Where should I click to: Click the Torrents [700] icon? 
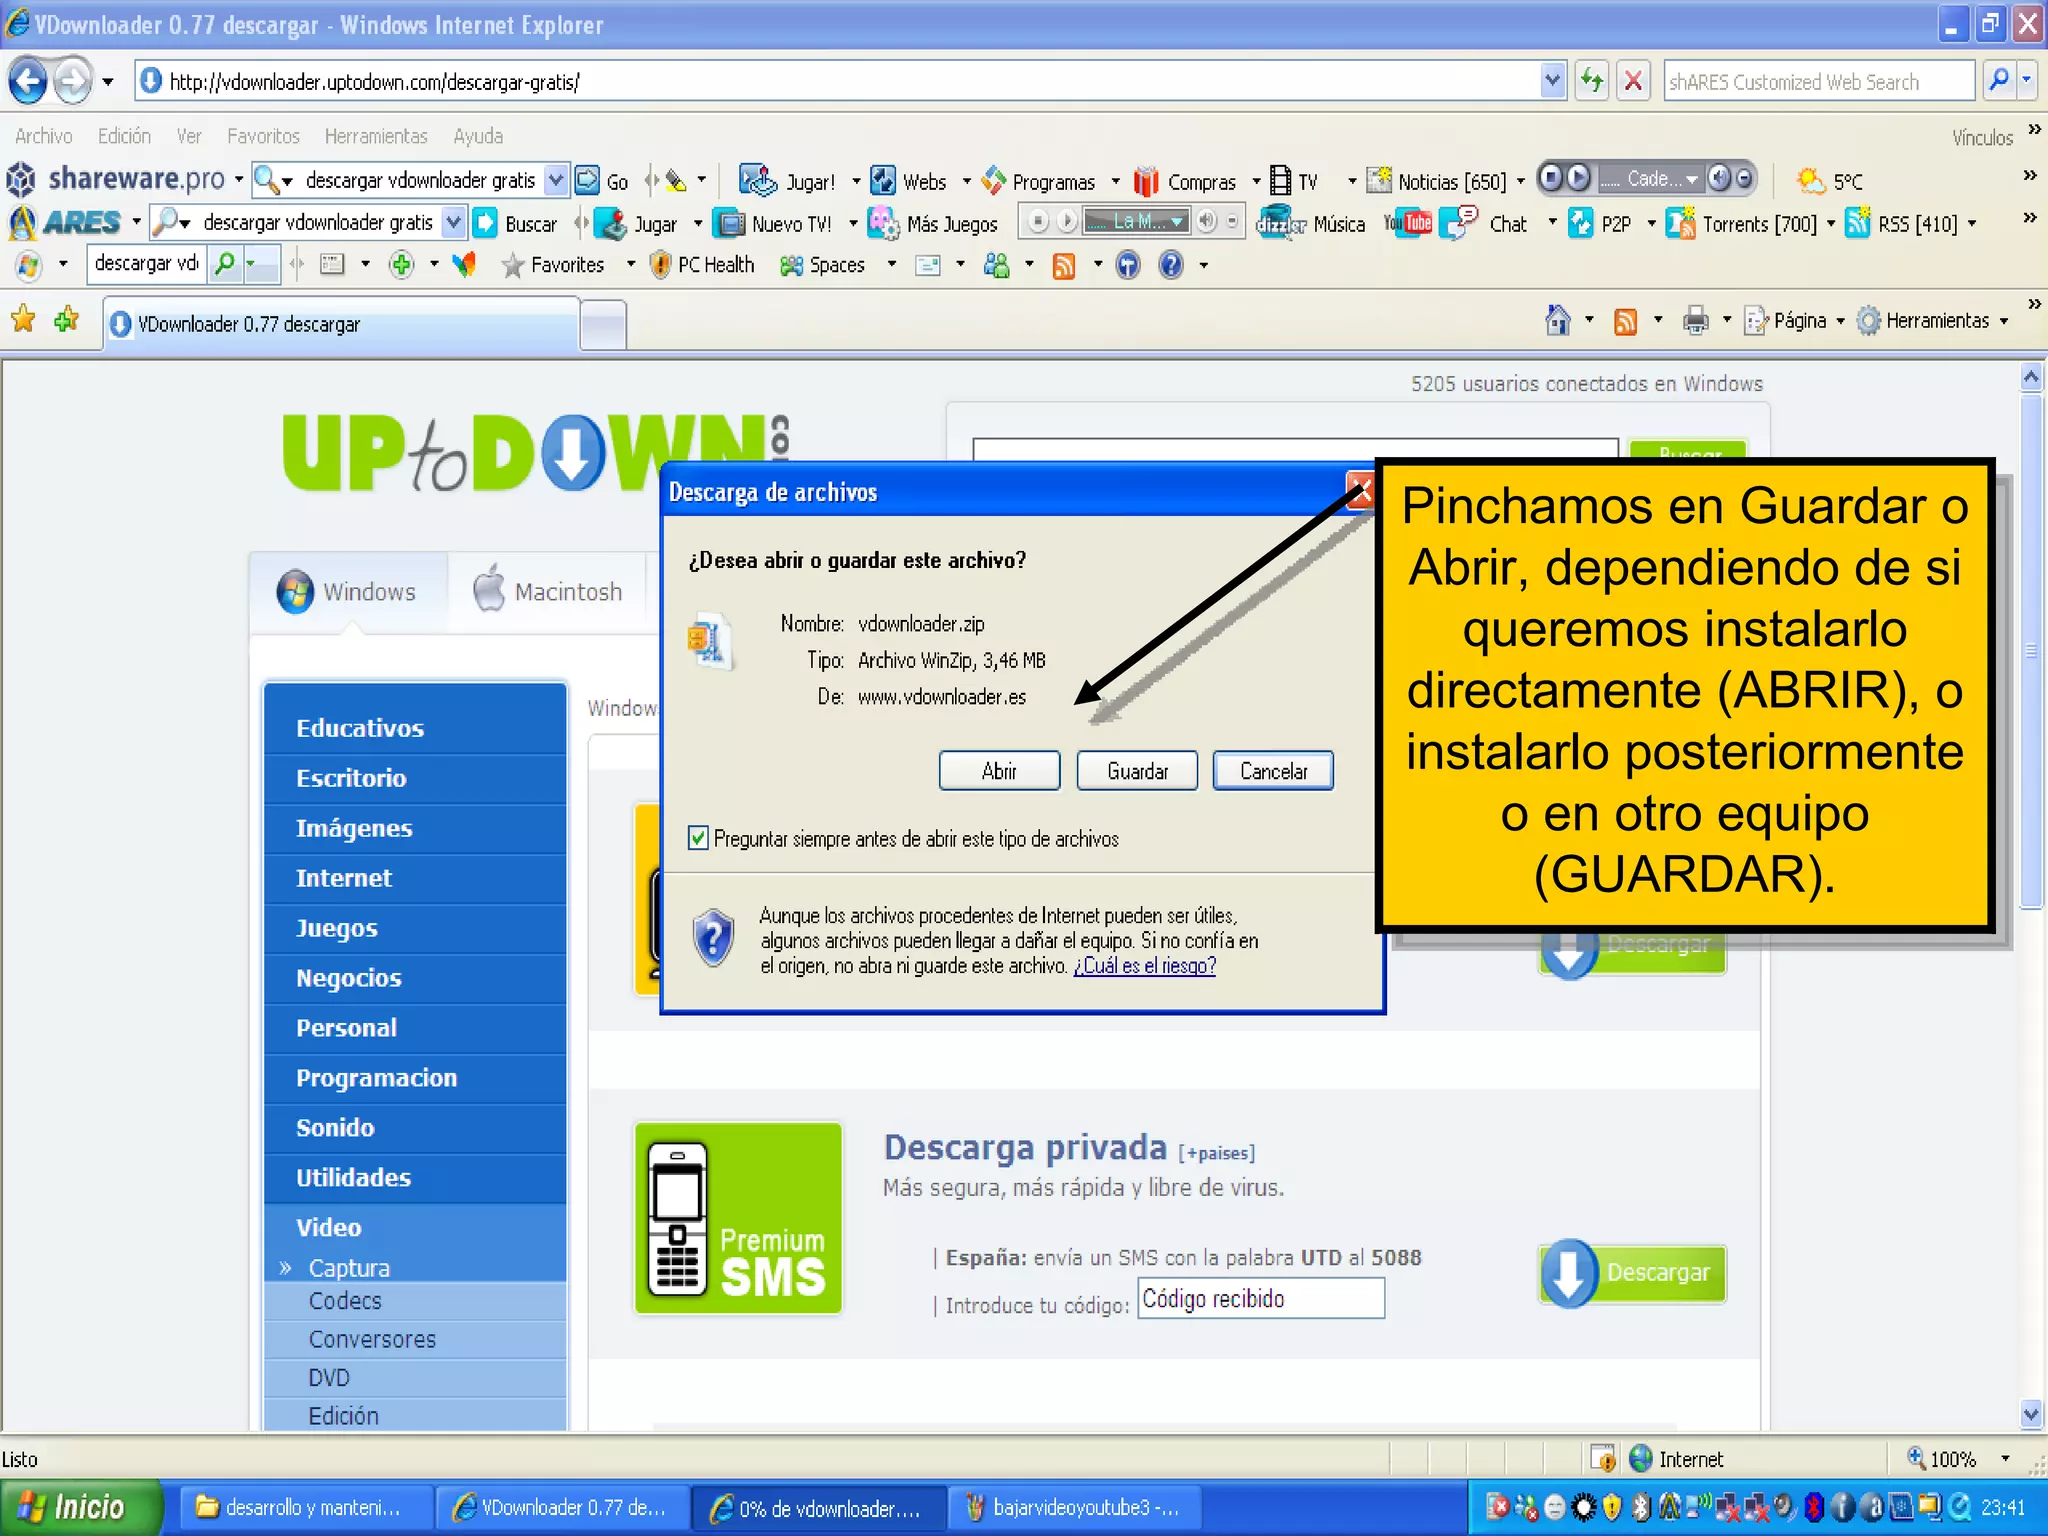(1681, 223)
